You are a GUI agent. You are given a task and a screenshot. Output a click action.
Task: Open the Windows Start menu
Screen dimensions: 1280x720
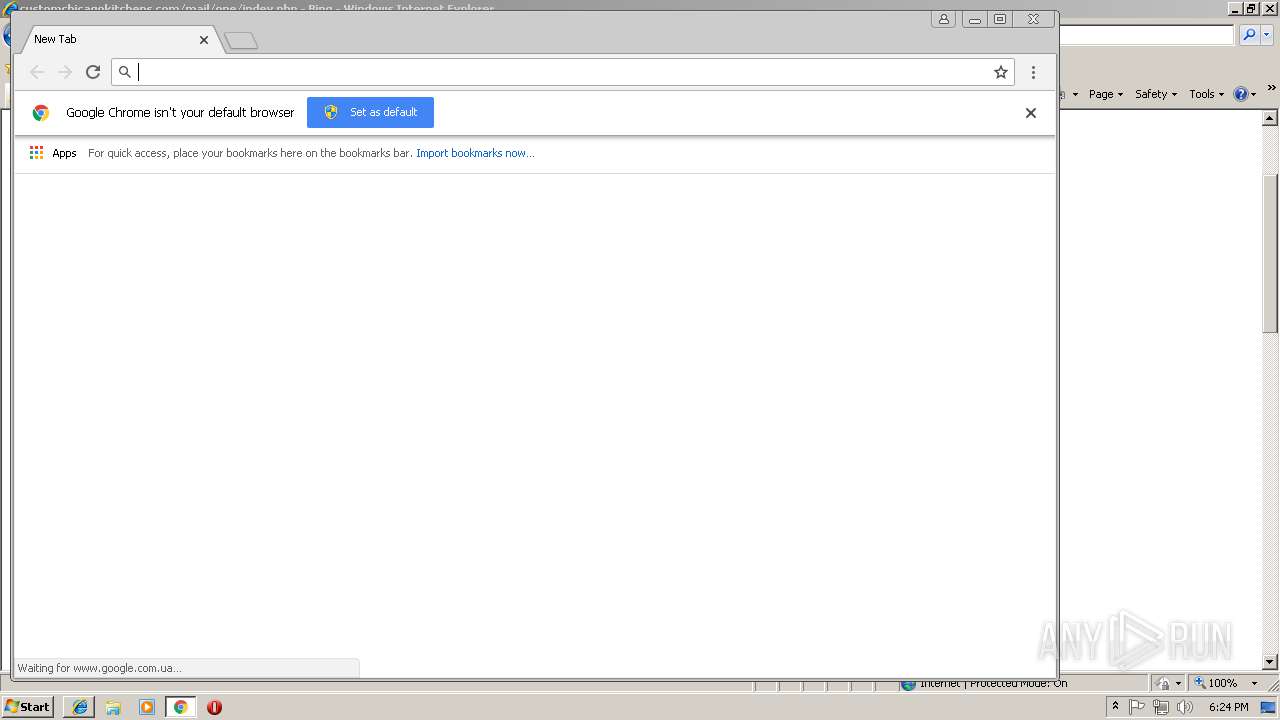(28, 707)
